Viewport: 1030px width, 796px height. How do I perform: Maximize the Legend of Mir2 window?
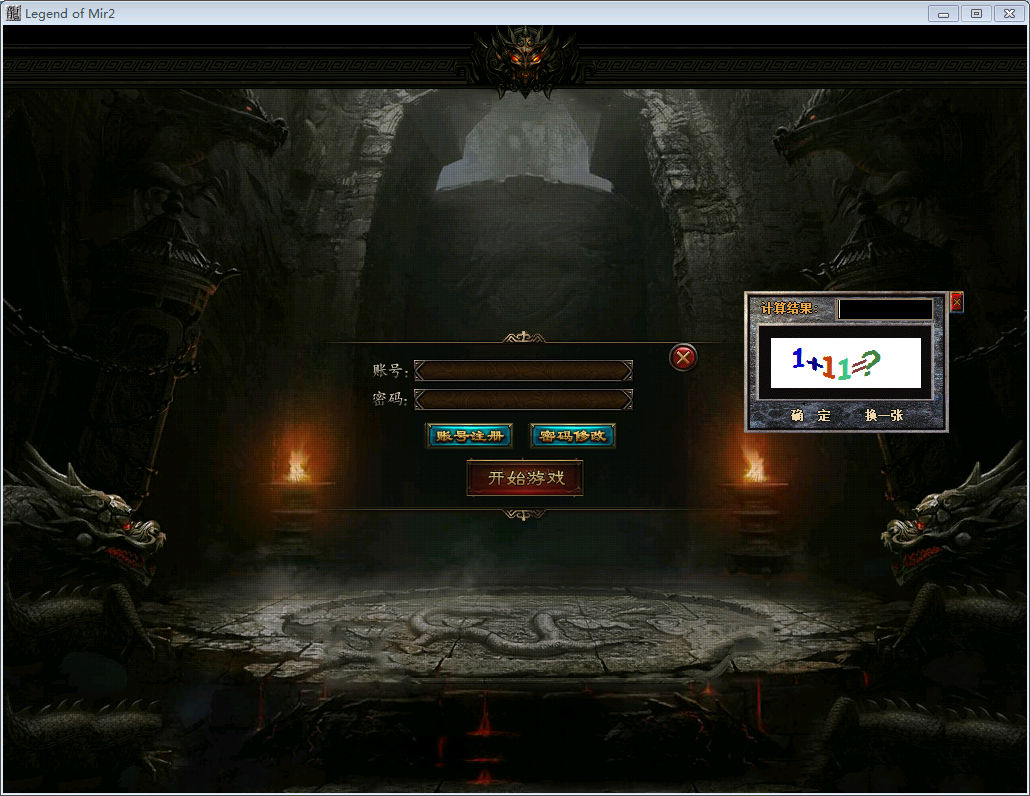[976, 13]
